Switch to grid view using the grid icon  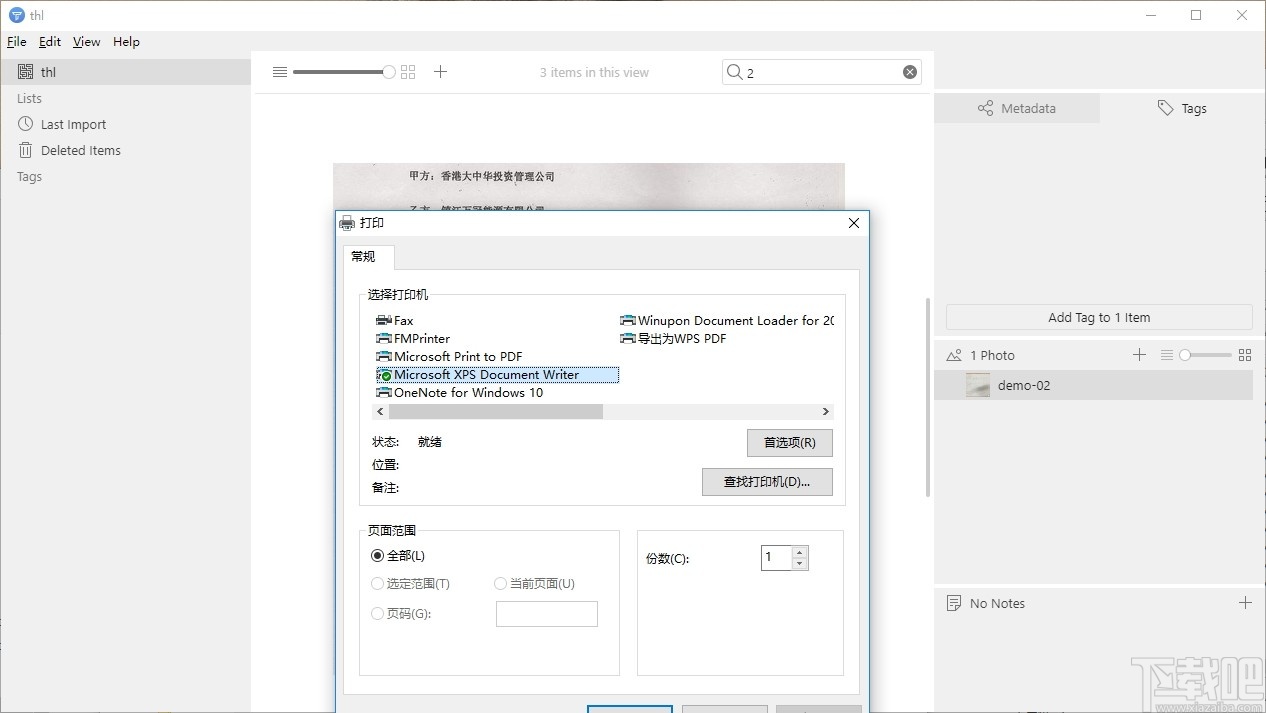[x=407, y=71]
